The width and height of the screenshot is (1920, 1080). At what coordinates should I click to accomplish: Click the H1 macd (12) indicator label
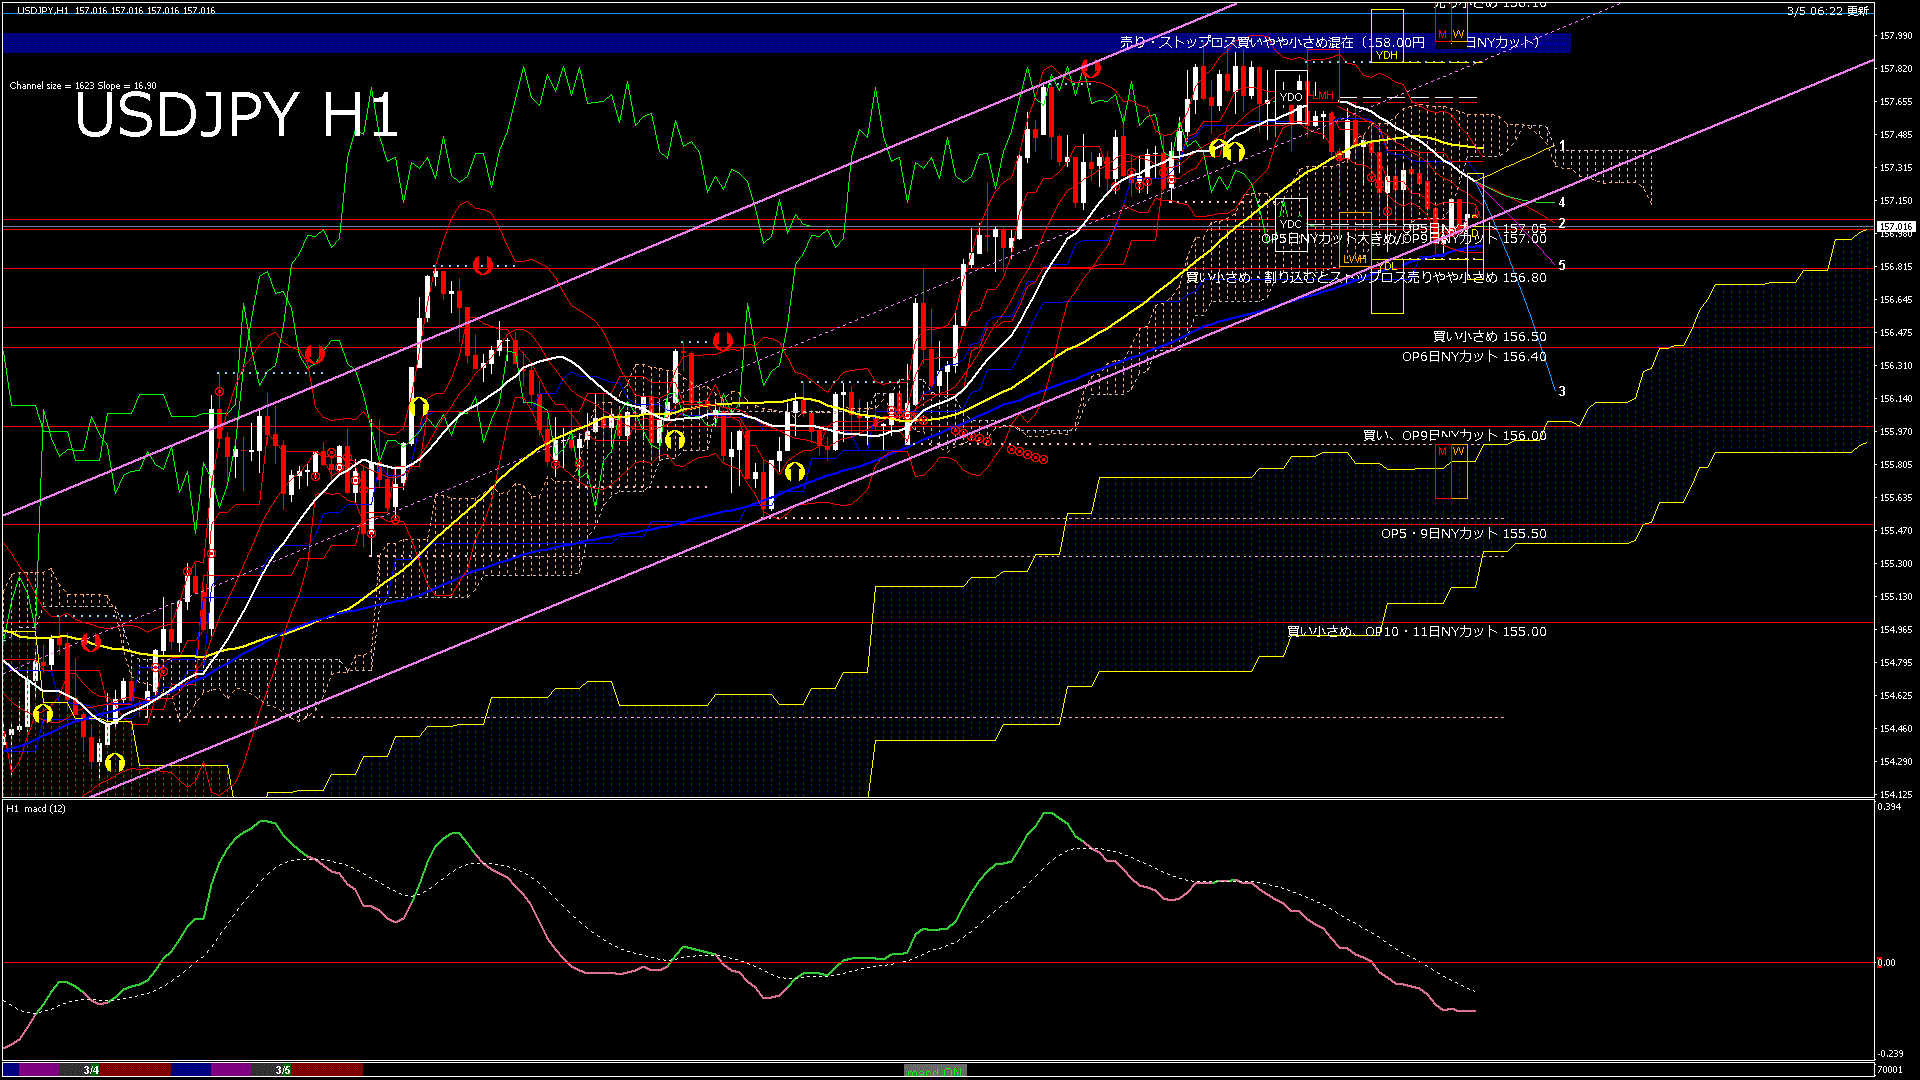(36, 808)
